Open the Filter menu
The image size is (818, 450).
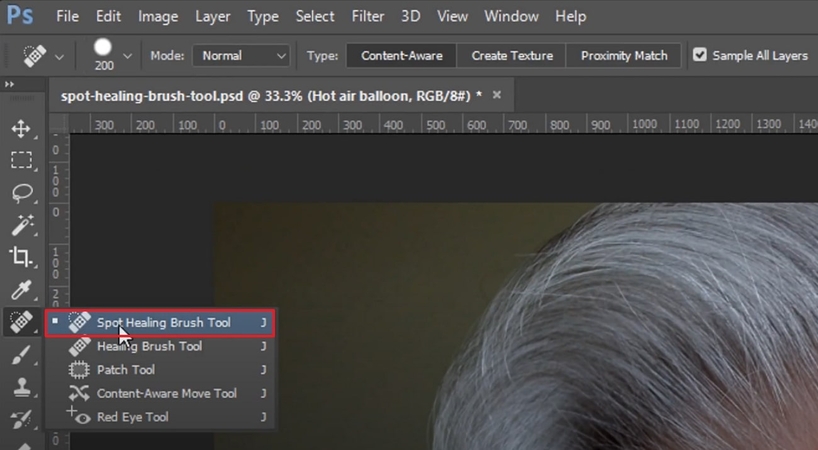coord(368,16)
